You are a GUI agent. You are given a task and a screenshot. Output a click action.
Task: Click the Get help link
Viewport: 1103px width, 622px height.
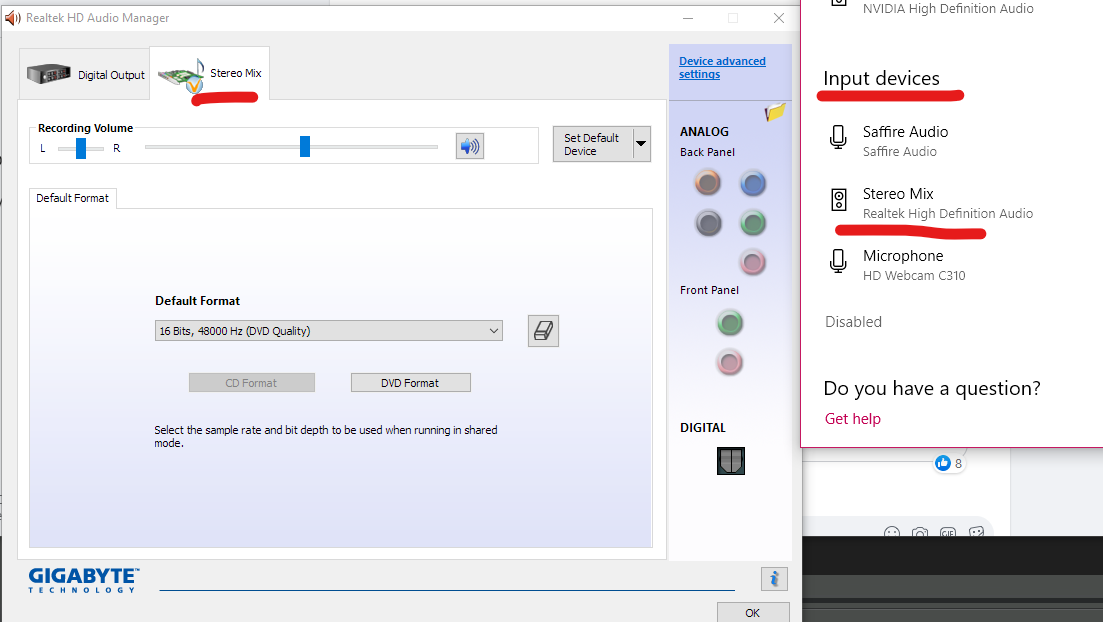click(x=853, y=419)
